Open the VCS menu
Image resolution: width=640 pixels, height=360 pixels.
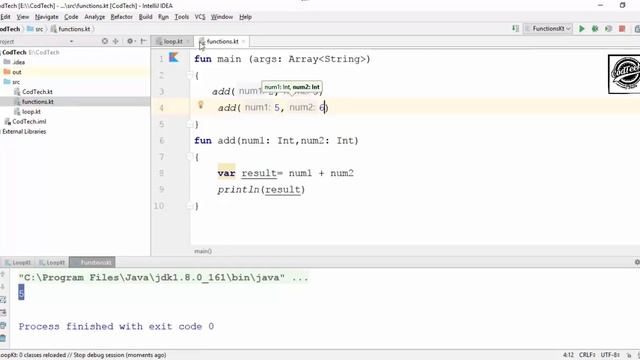pyautogui.click(x=200, y=17)
